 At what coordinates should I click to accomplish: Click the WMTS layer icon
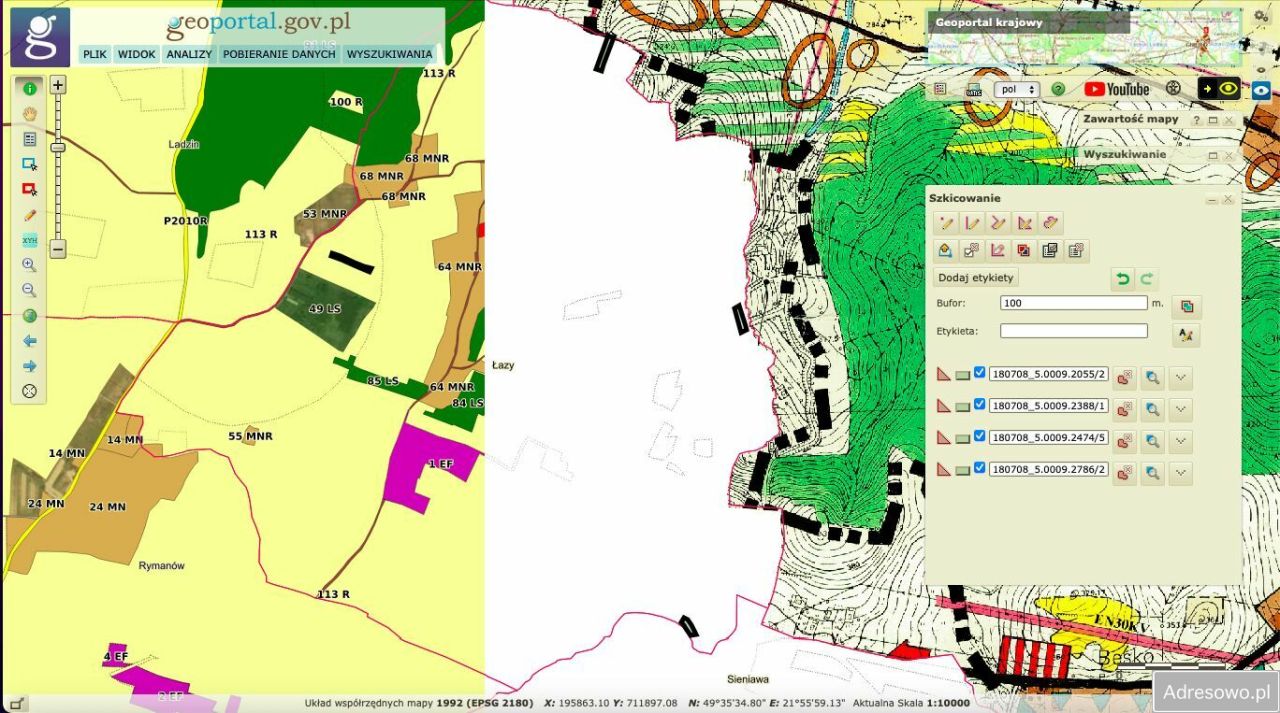(974, 90)
